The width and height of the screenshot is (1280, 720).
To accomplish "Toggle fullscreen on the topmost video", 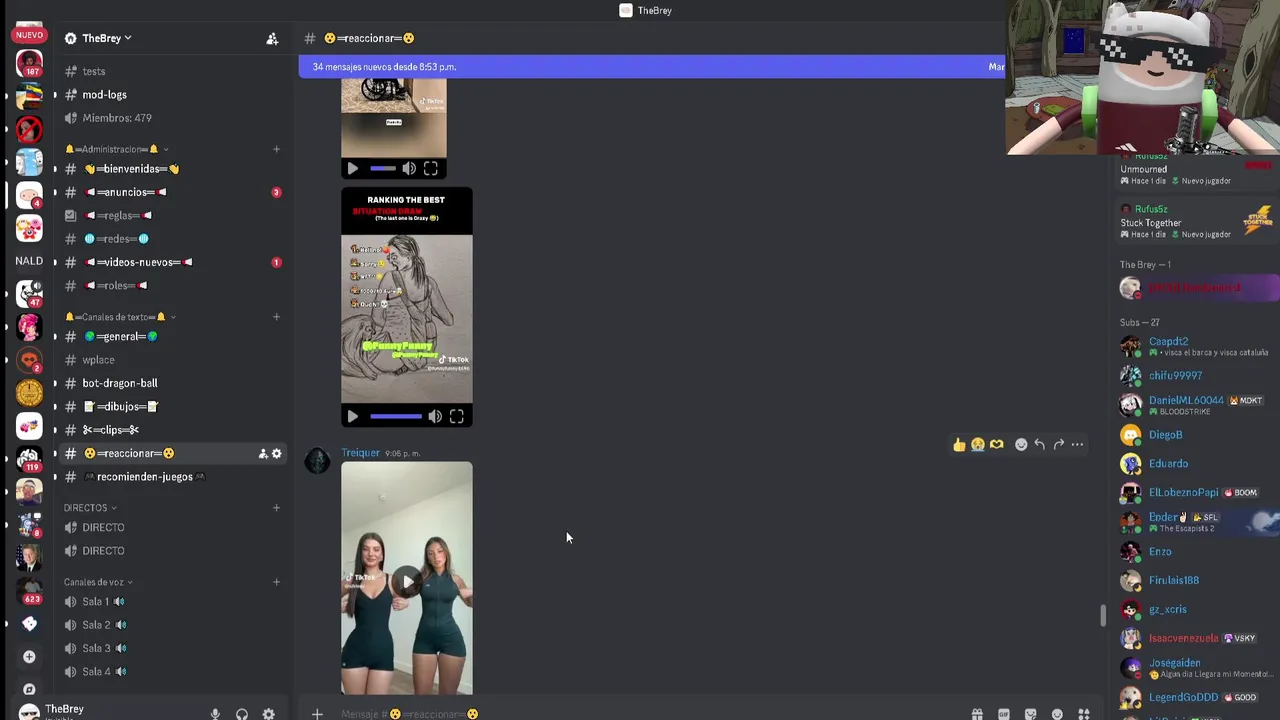I will tap(431, 169).
